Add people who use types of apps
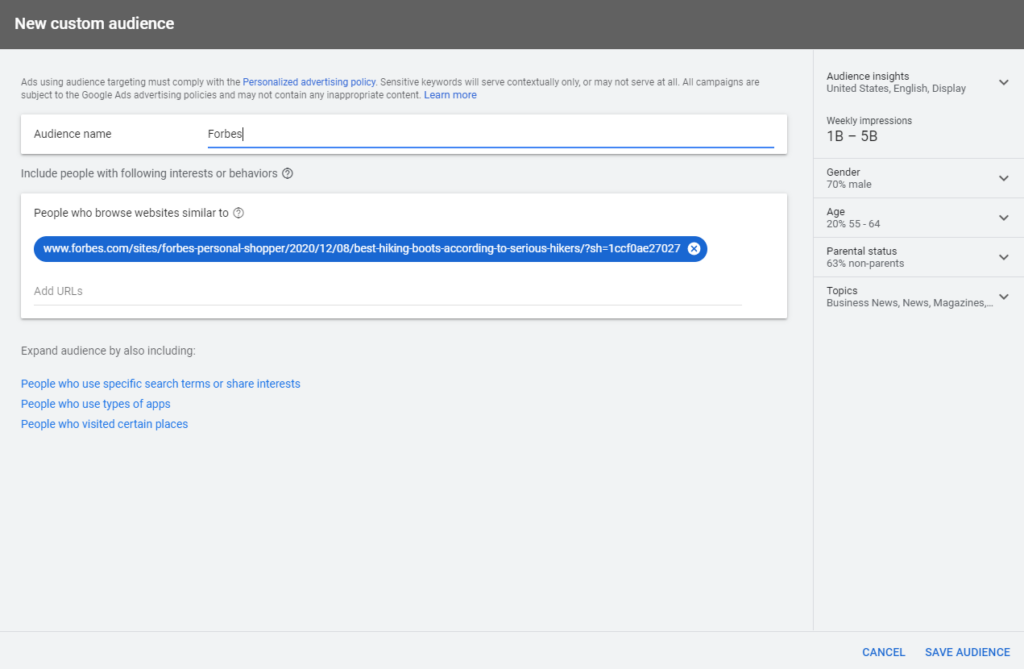This screenshot has width=1024, height=669. pos(95,404)
